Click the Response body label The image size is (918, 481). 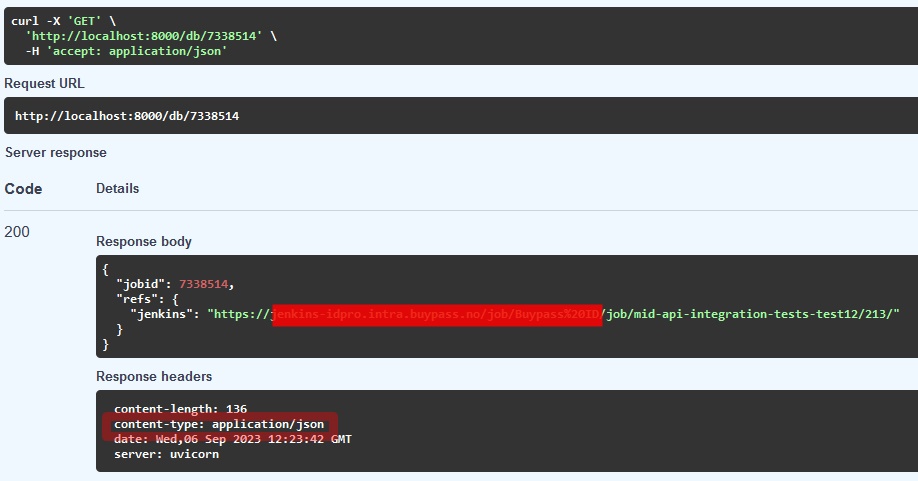(x=144, y=241)
